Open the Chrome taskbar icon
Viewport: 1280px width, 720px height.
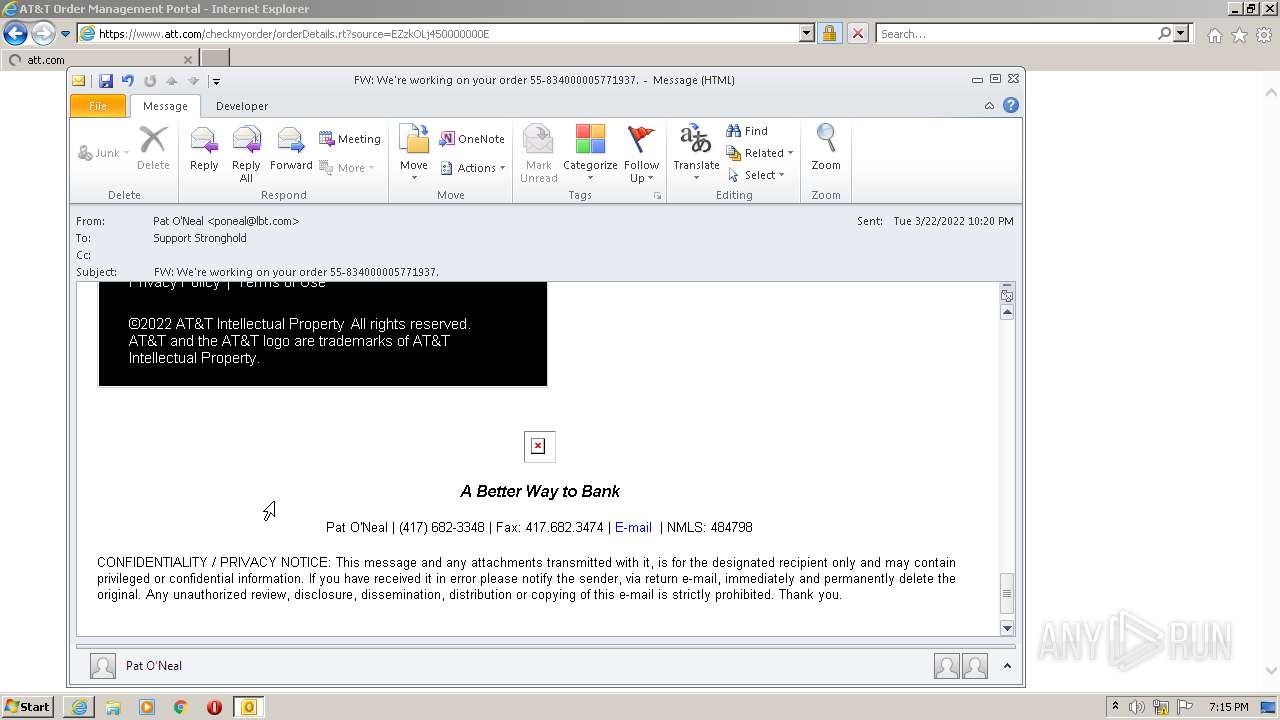click(x=181, y=707)
